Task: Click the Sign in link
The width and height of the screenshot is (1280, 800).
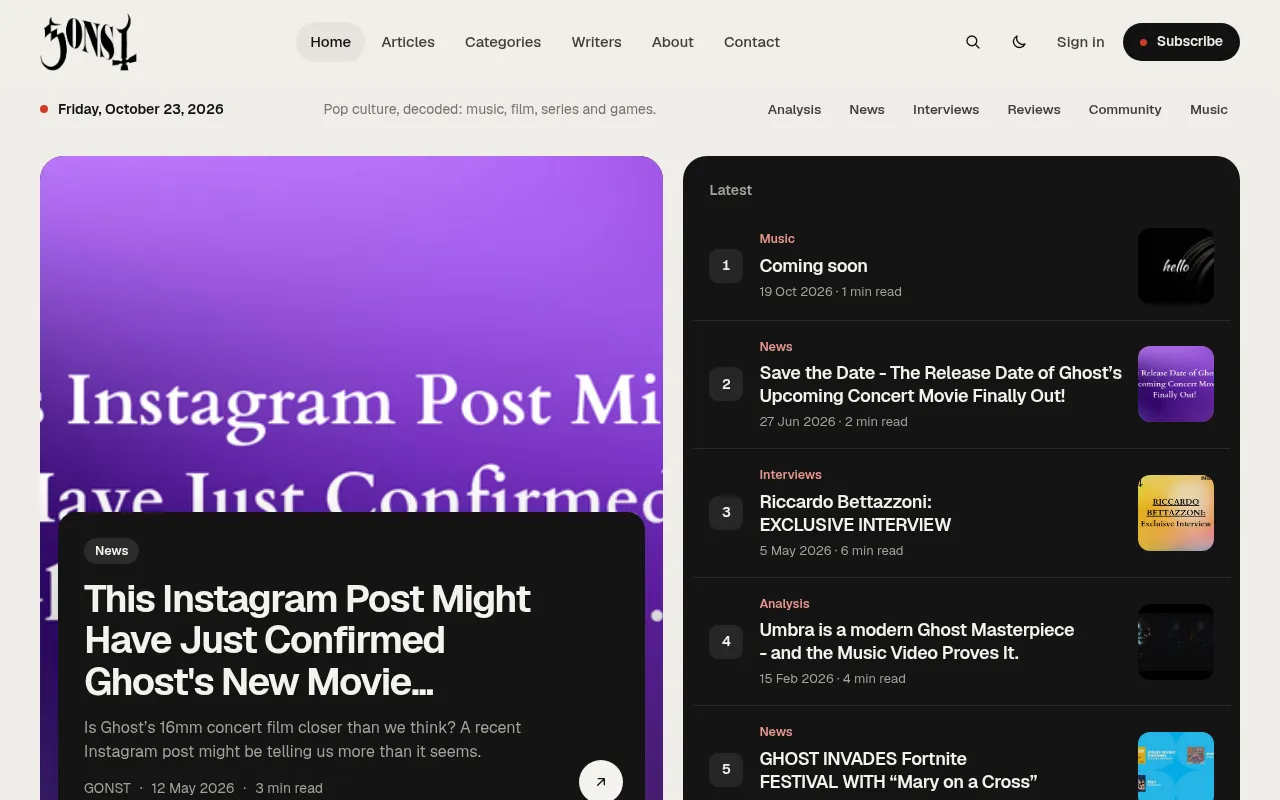Action: click(x=1080, y=42)
